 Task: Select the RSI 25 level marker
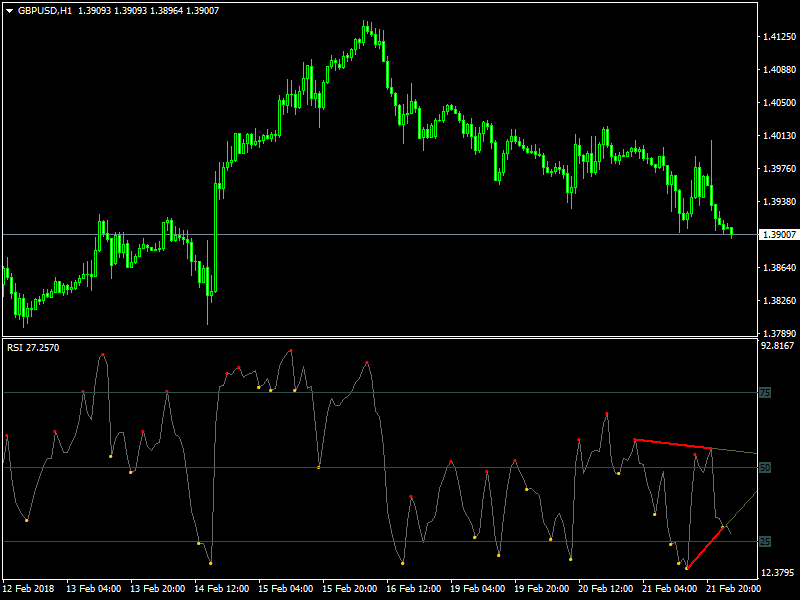point(764,541)
